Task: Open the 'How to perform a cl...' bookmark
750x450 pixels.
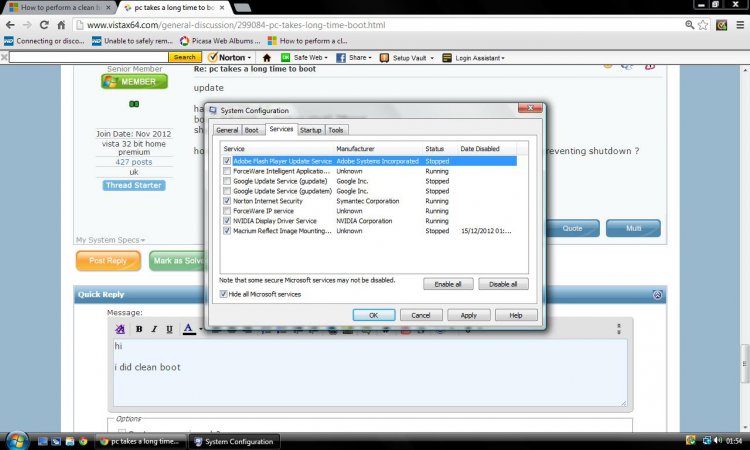Action: (308, 41)
